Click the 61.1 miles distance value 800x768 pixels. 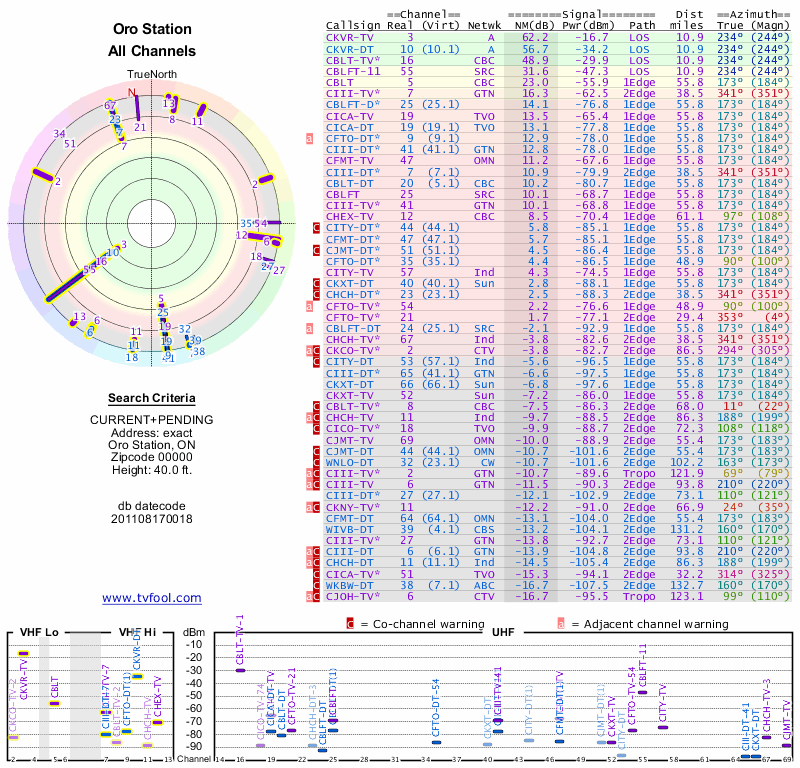click(x=690, y=216)
